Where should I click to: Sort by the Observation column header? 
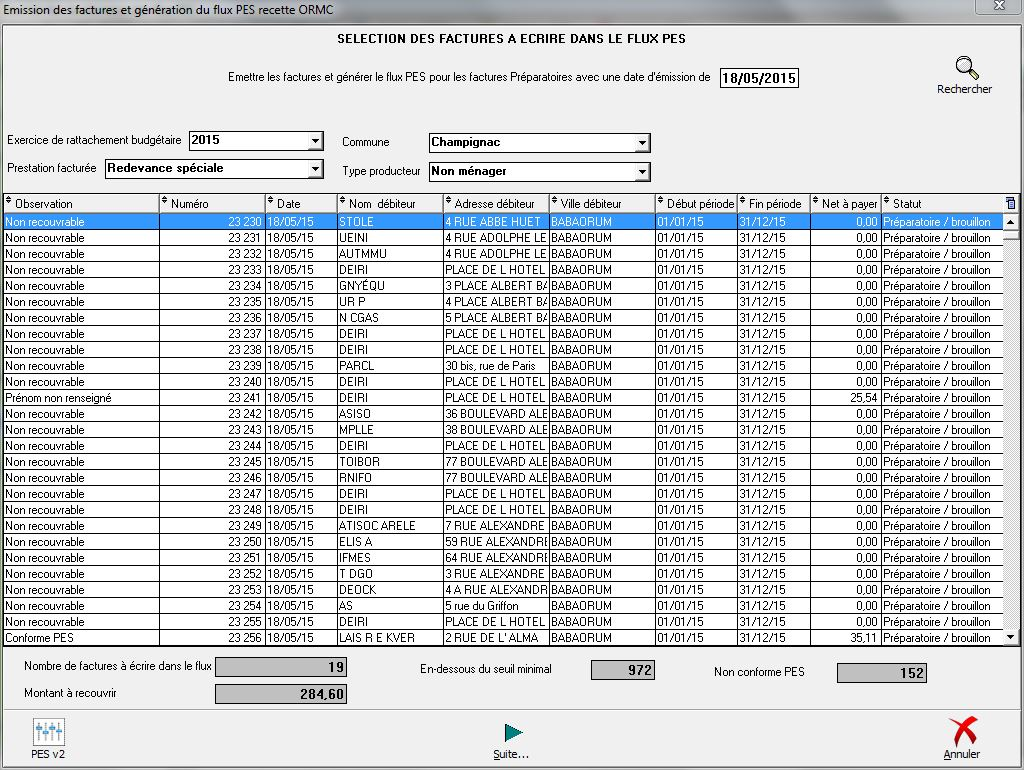coord(80,204)
